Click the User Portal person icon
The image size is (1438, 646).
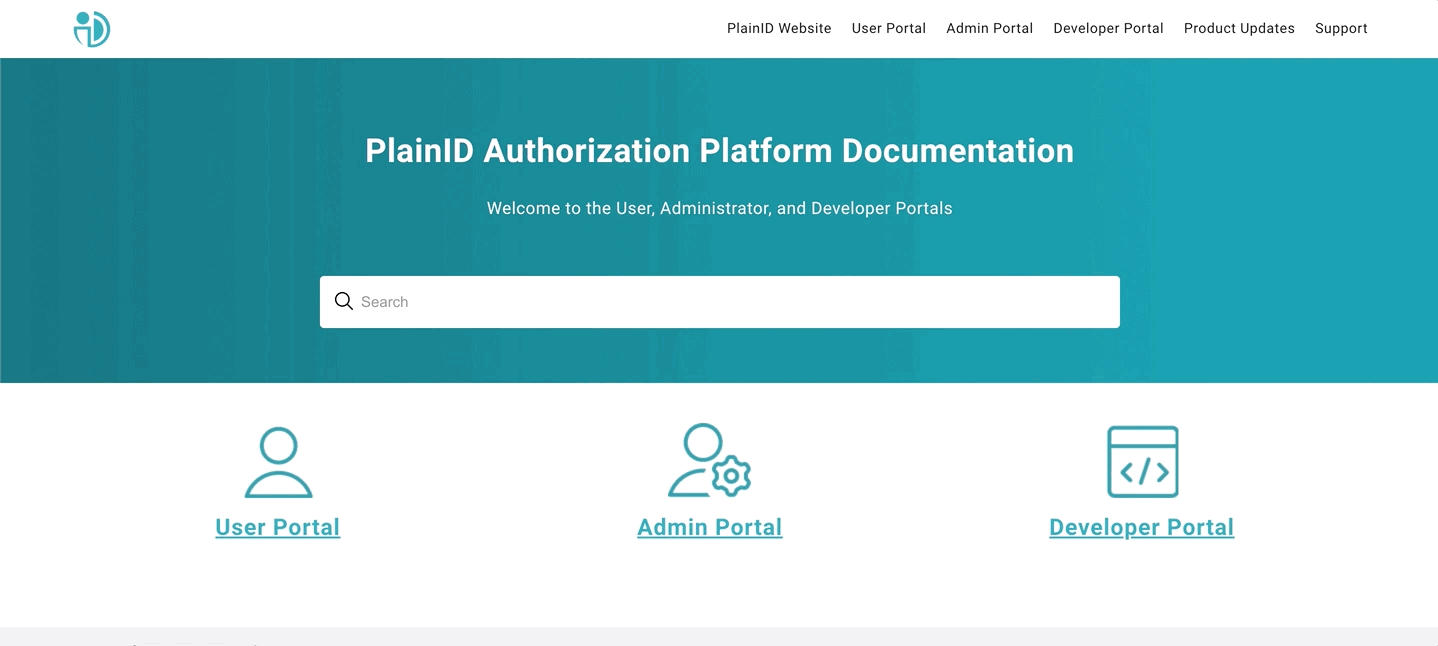click(x=279, y=462)
